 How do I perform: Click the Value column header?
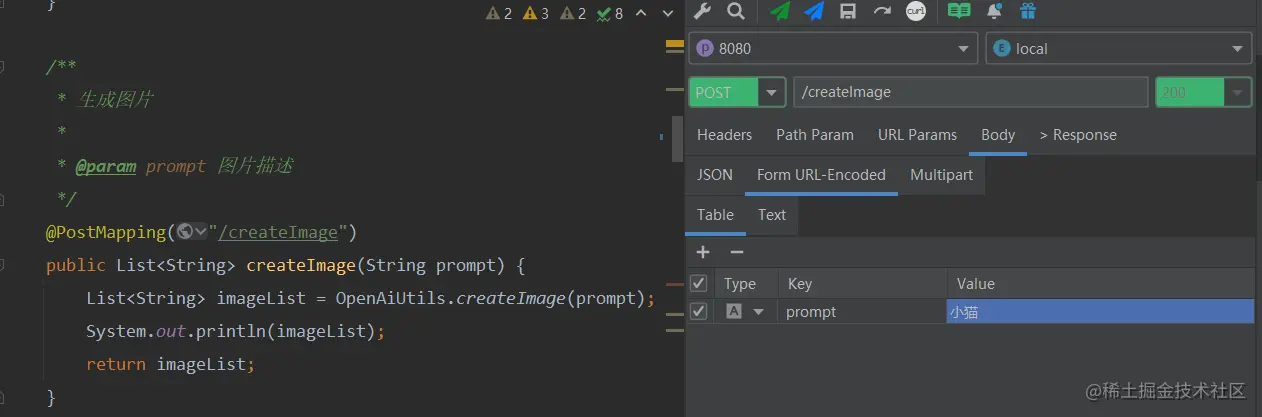click(x=1100, y=284)
